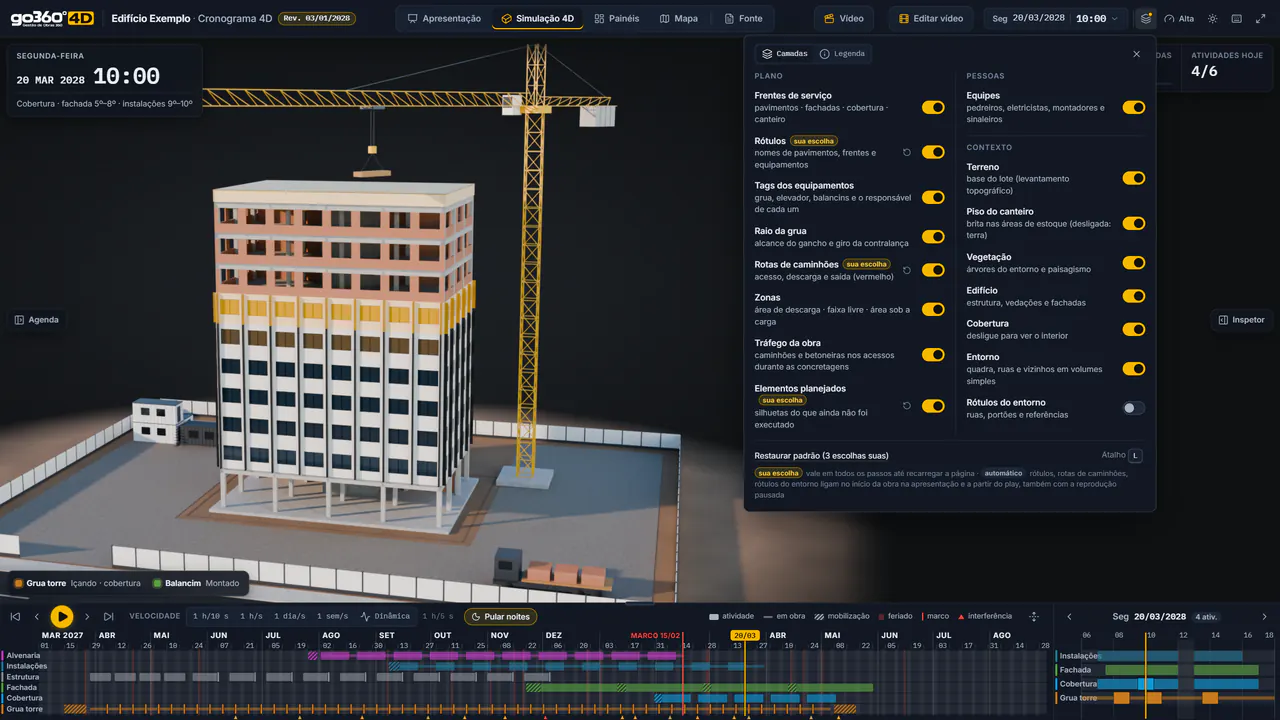
Task: Enable the Rótulos do entorno toggle
Action: (x=1133, y=408)
